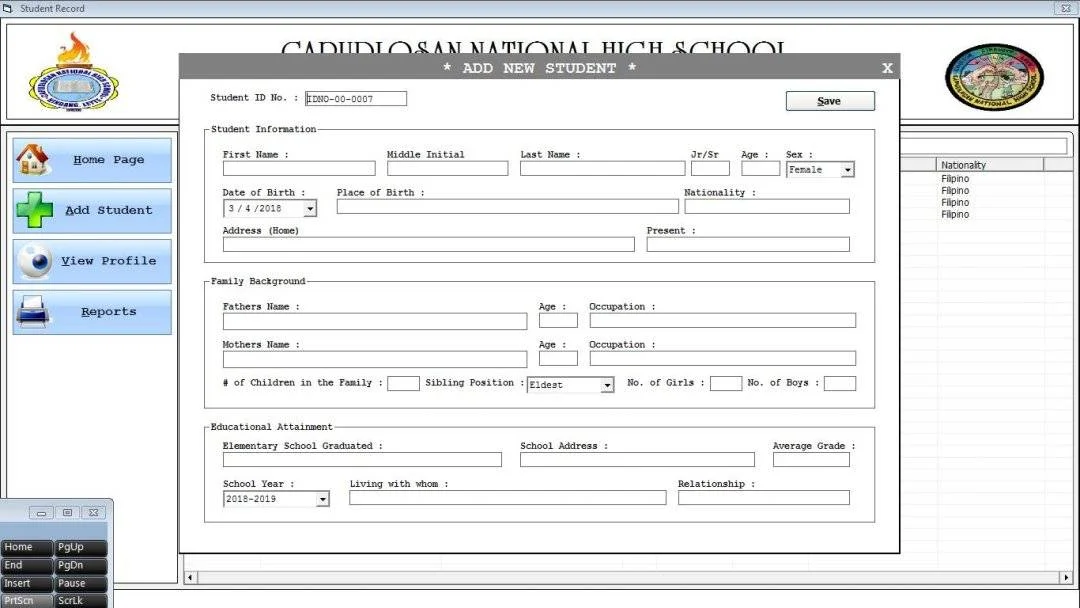Open the Date of Birth date picker
This screenshot has height=608, width=1080.
click(310, 208)
